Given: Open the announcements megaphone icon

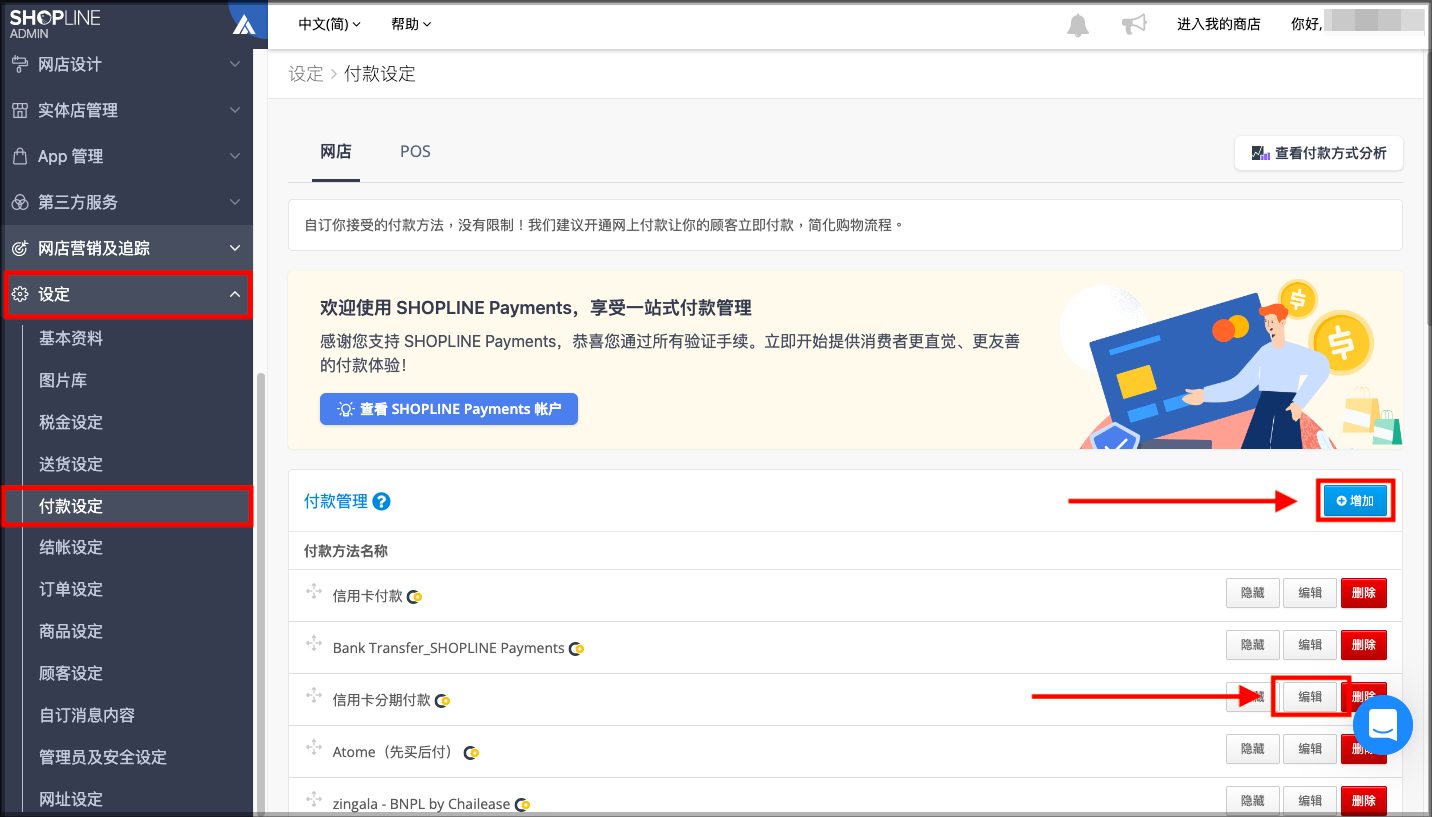Looking at the screenshot, I should coord(1134,25).
